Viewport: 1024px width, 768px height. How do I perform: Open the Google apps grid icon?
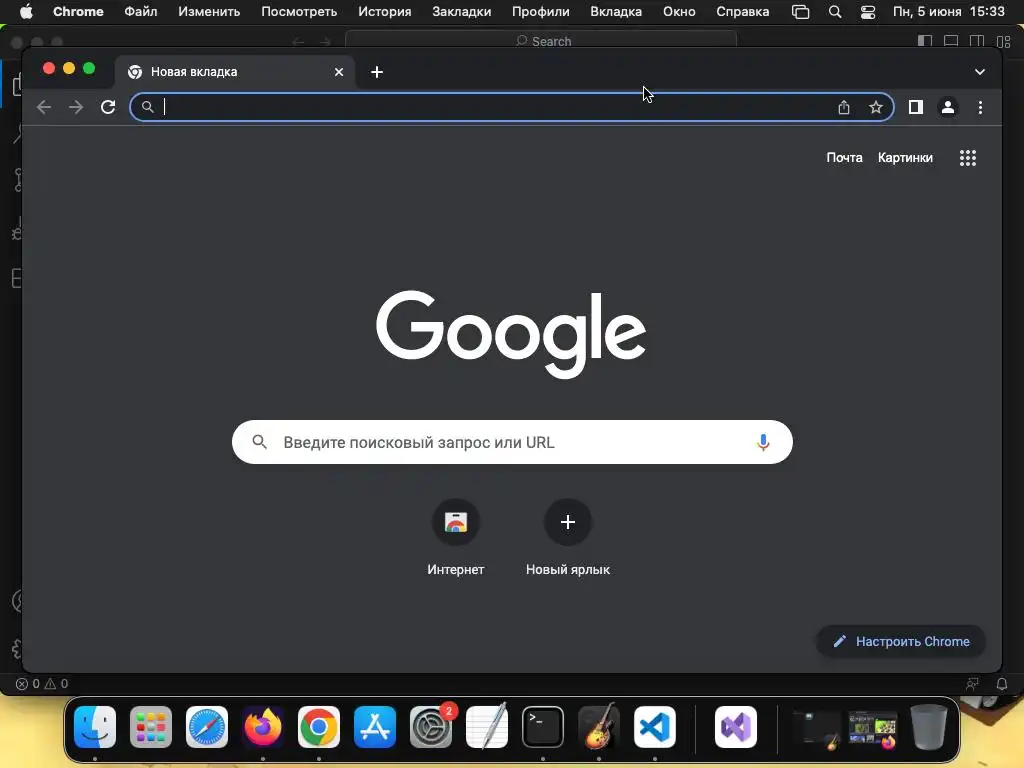coord(968,157)
